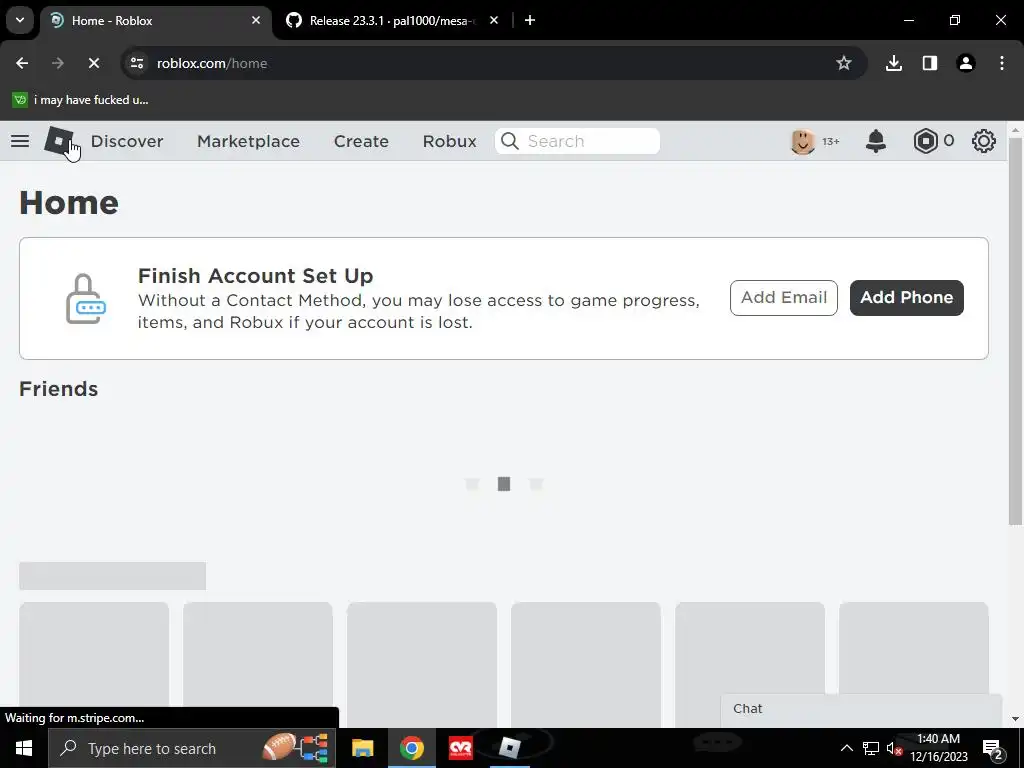Click the site information icon in address bar
Screen dimensions: 1024x768
136,63
